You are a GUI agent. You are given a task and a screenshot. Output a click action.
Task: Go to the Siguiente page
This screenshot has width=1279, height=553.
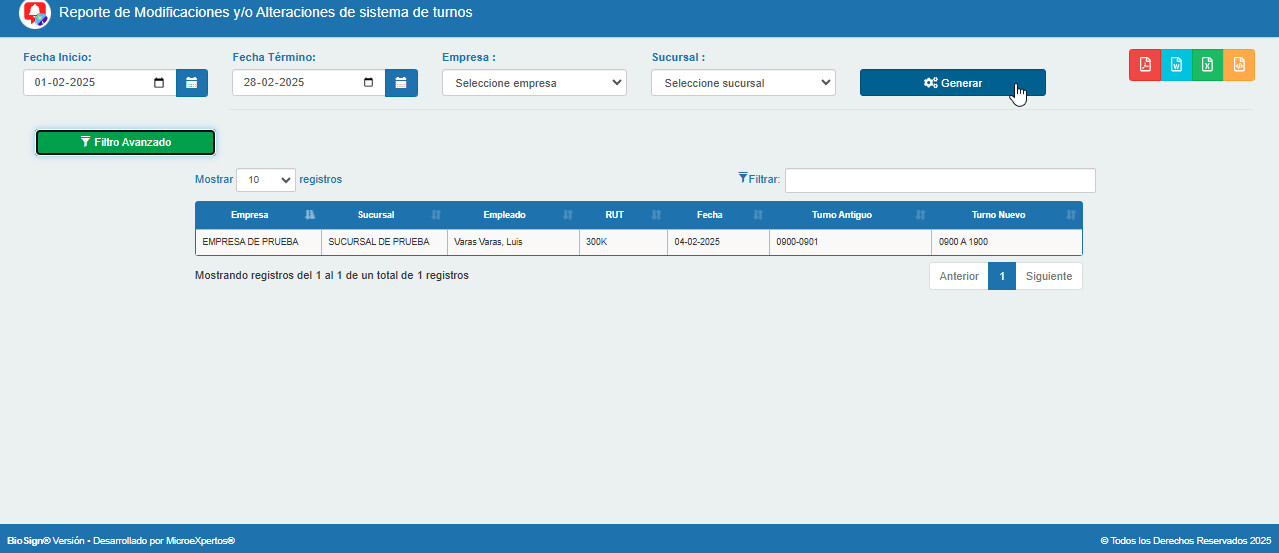(x=1049, y=276)
